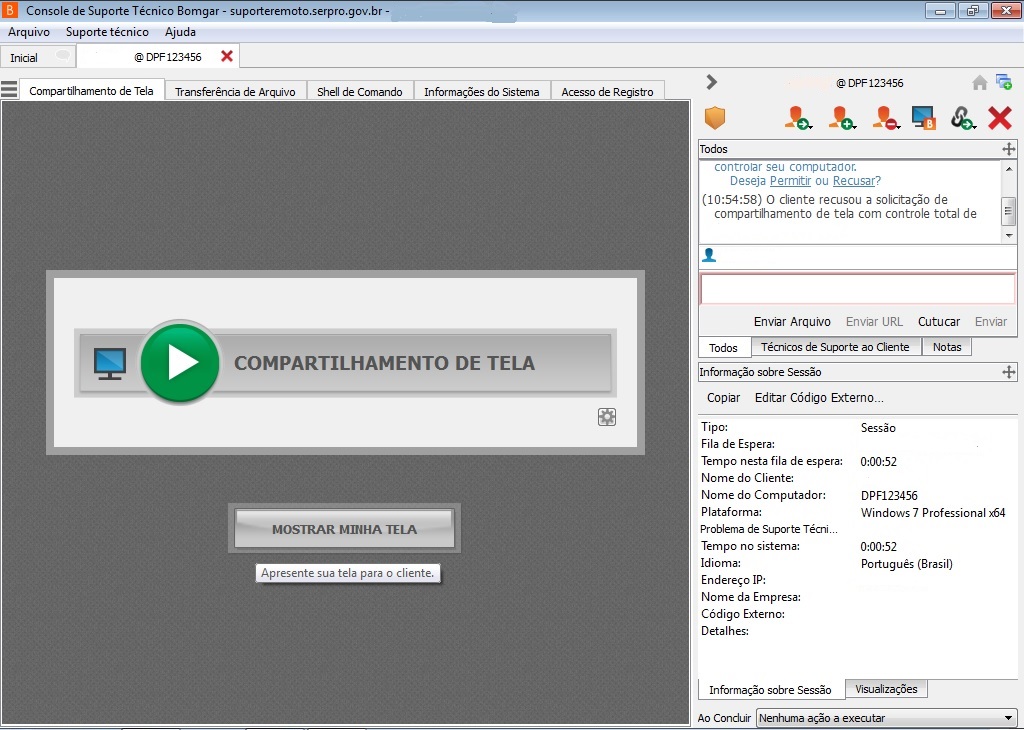Click the orange shield elevation icon
The image size is (1024, 730).
pyautogui.click(x=717, y=118)
